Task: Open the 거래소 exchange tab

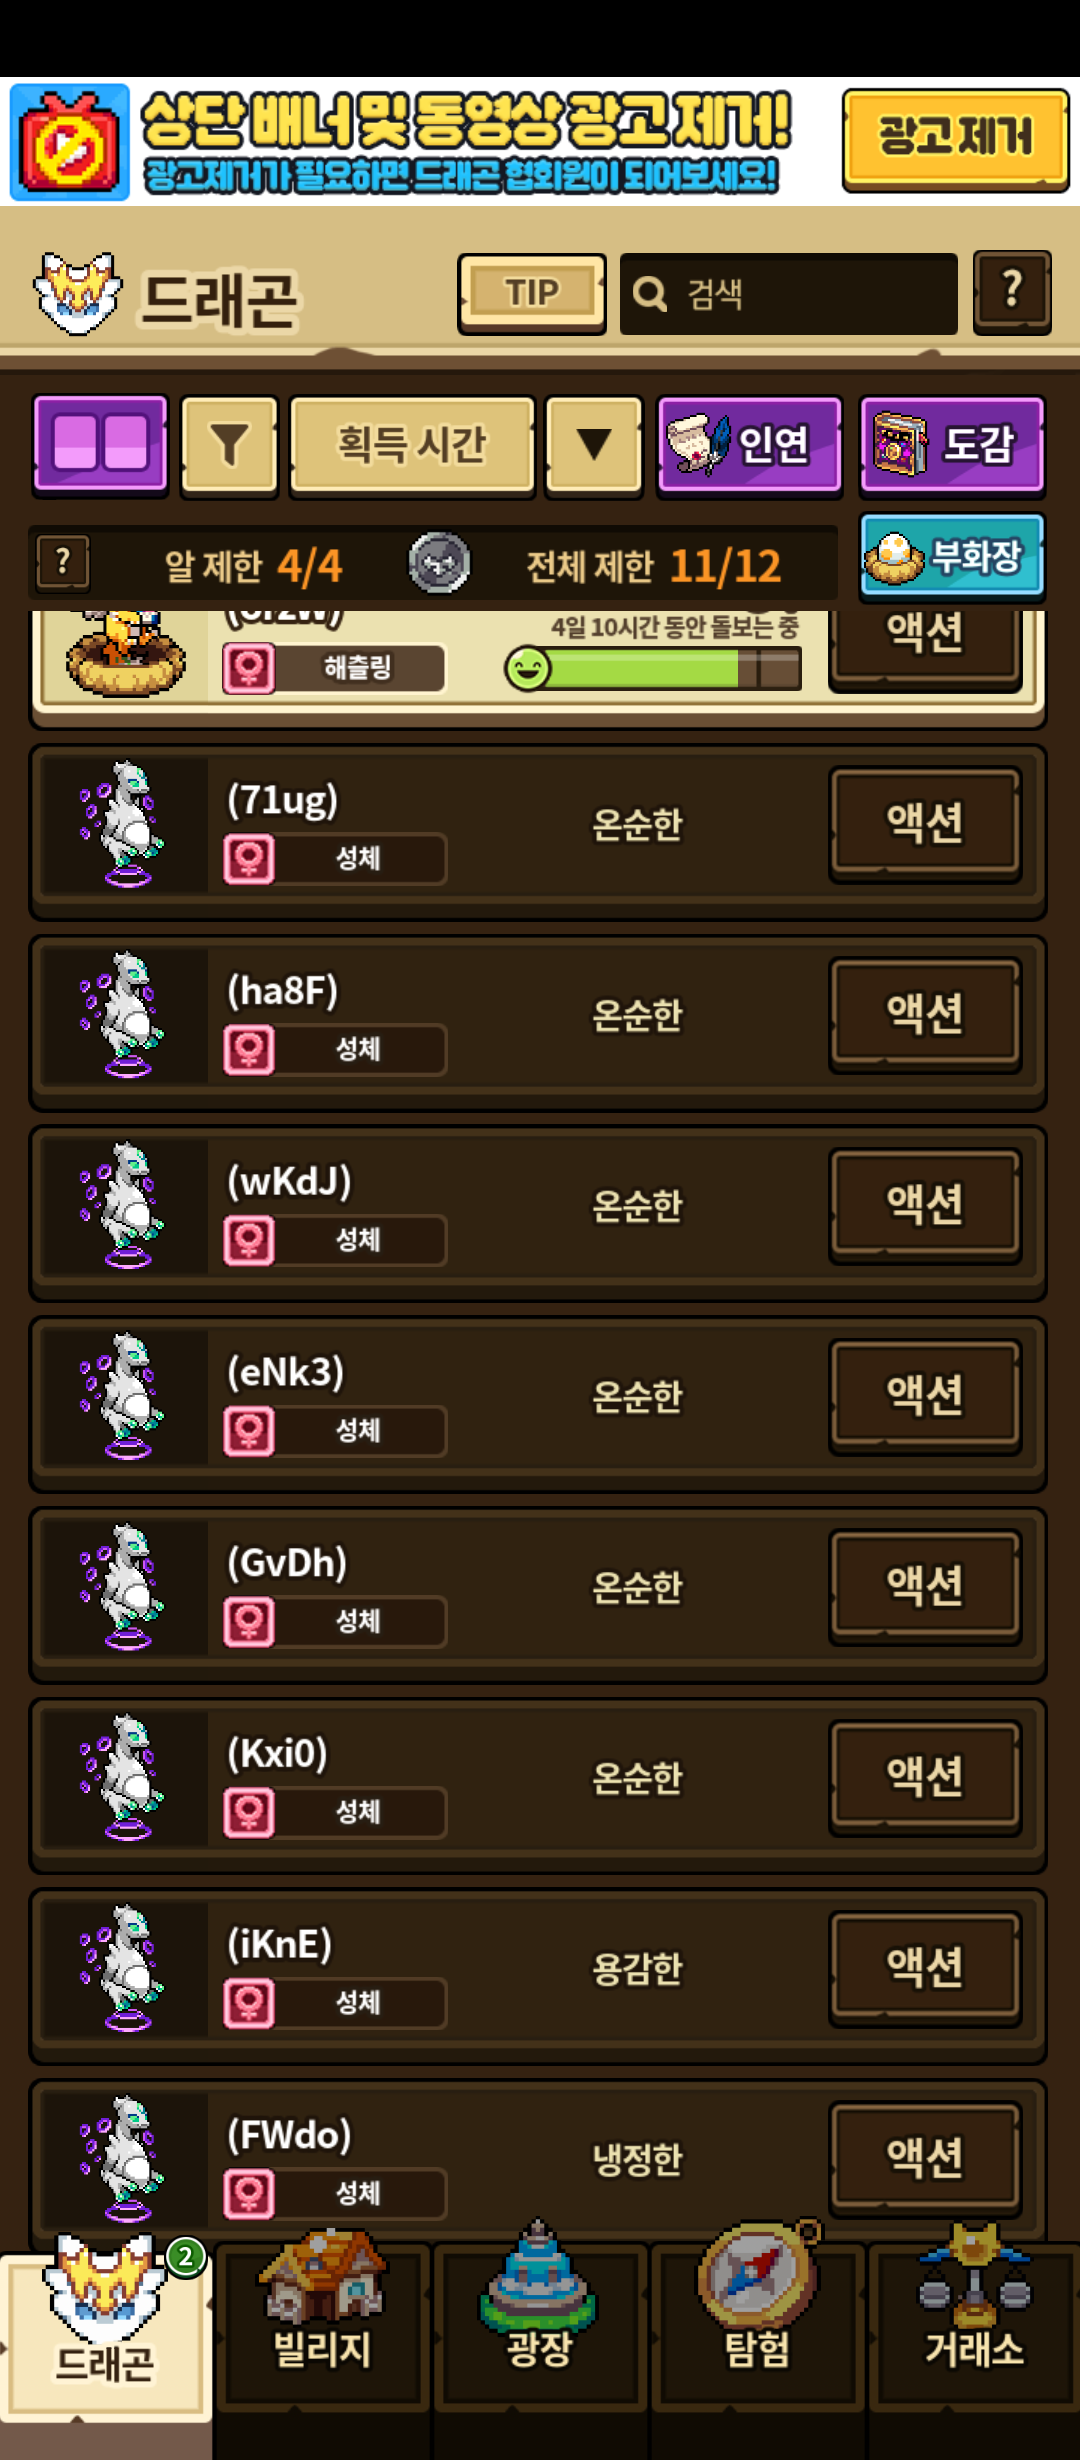Action: pos(974,2320)
